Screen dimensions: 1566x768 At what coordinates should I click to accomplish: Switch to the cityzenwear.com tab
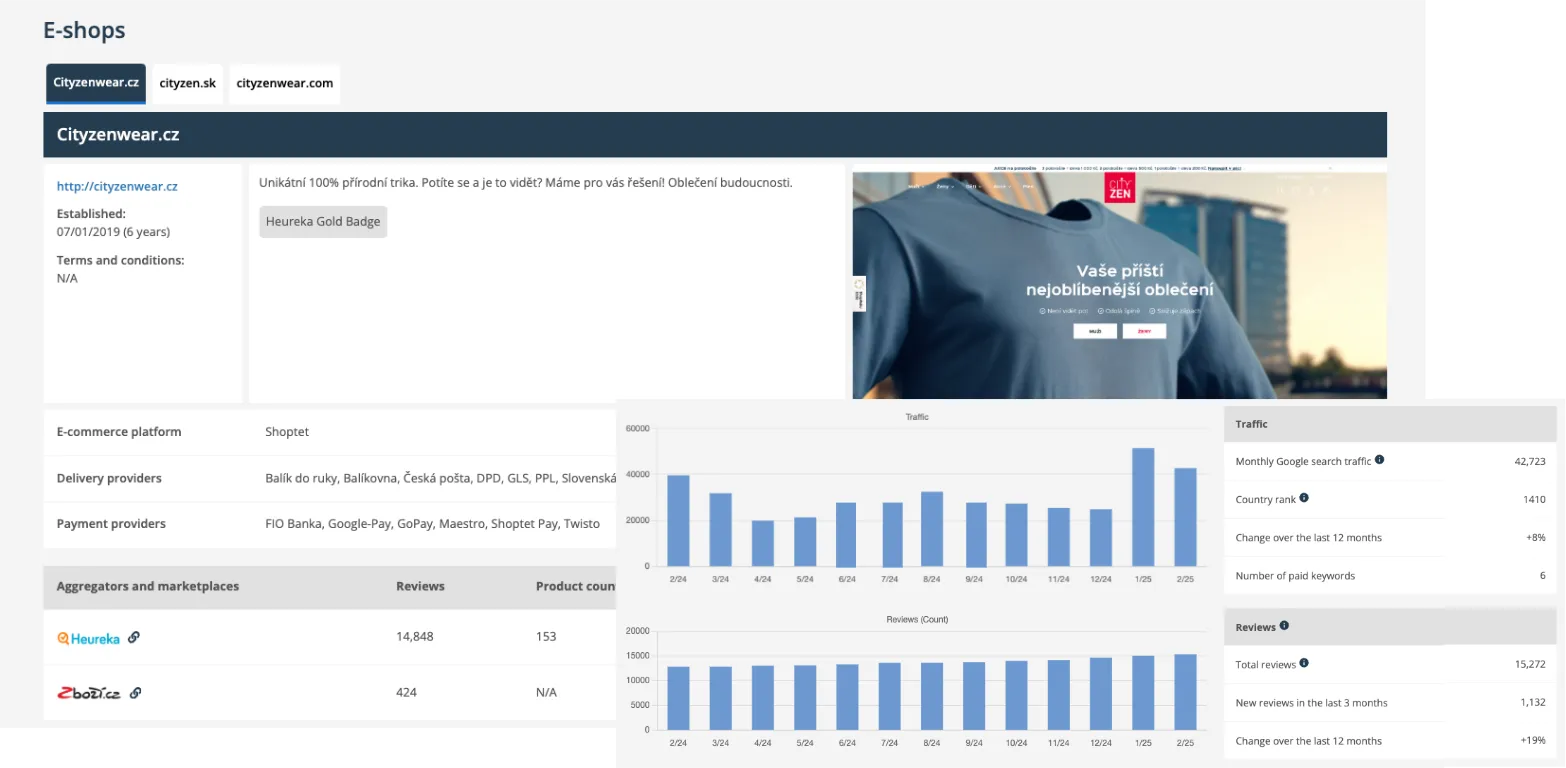click(284, 83)
